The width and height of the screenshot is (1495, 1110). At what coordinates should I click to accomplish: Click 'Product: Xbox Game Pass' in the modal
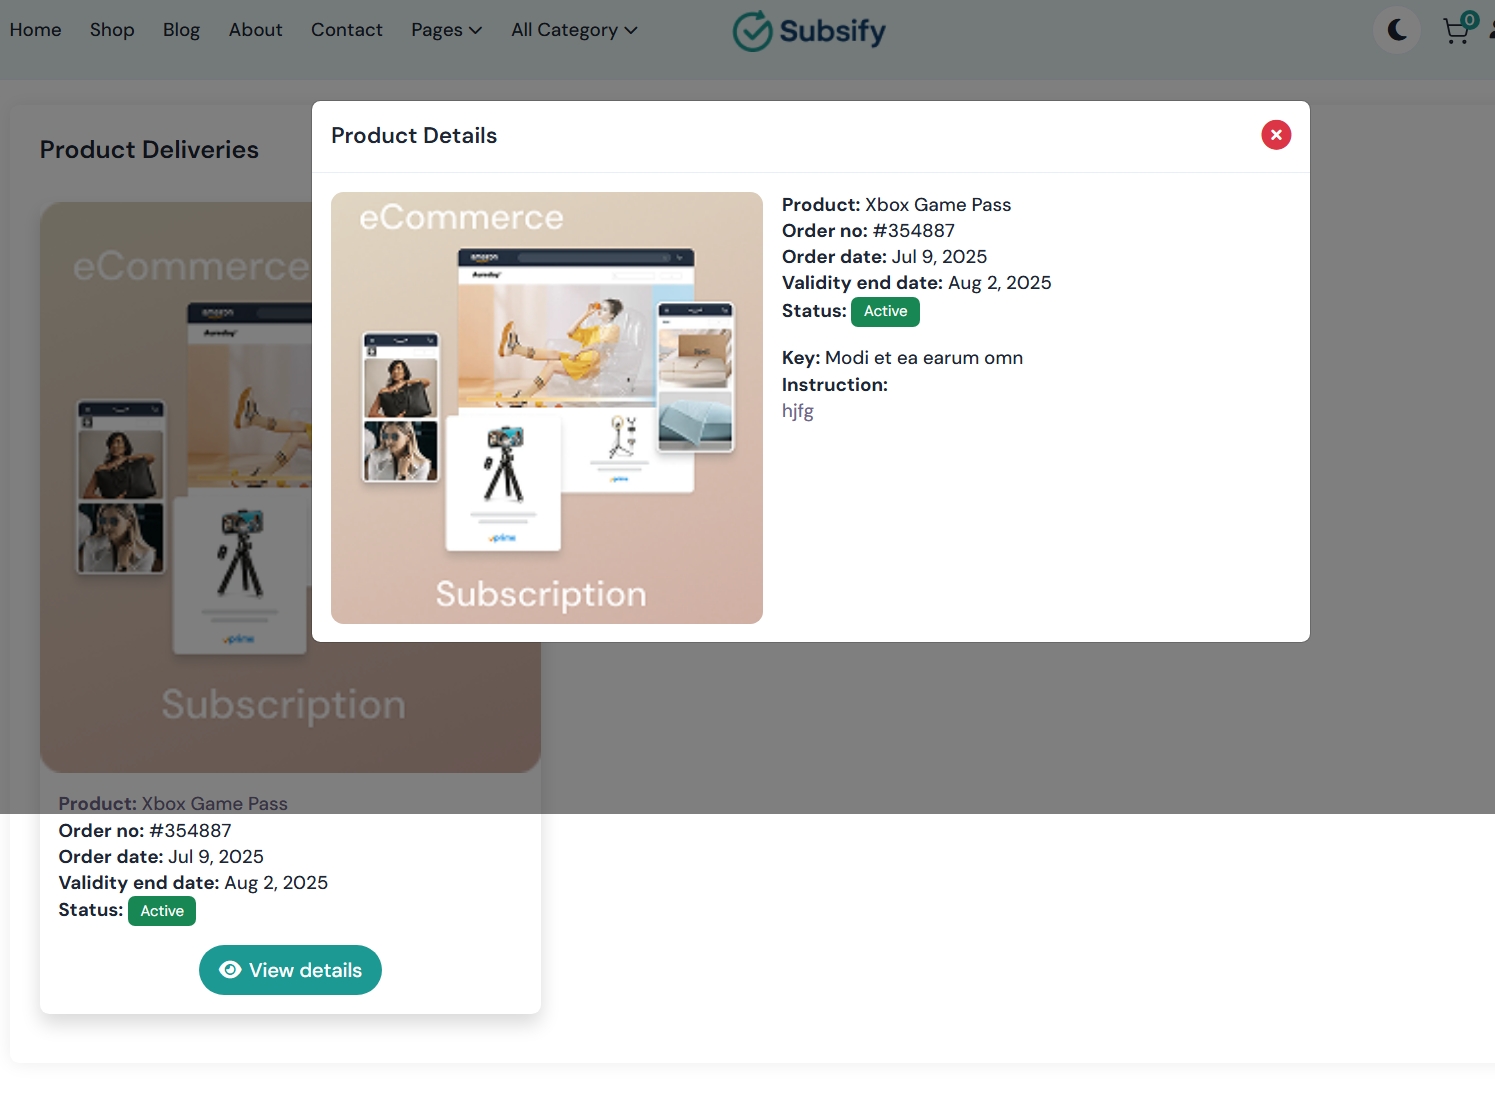896,205
